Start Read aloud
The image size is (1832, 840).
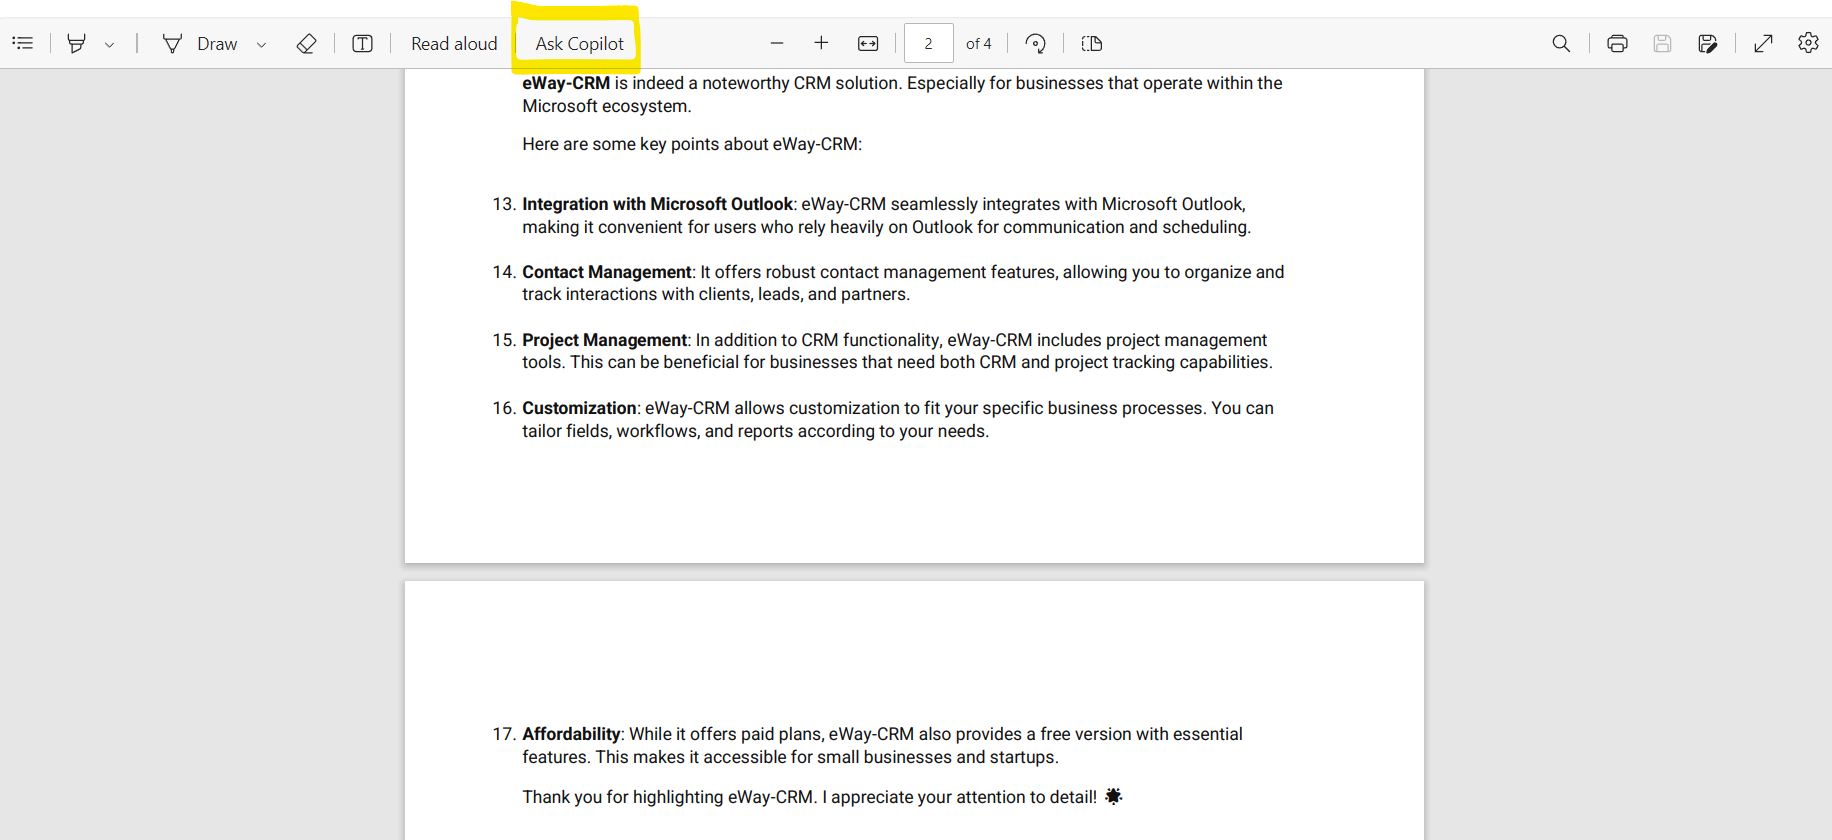[x=454, y=43]
